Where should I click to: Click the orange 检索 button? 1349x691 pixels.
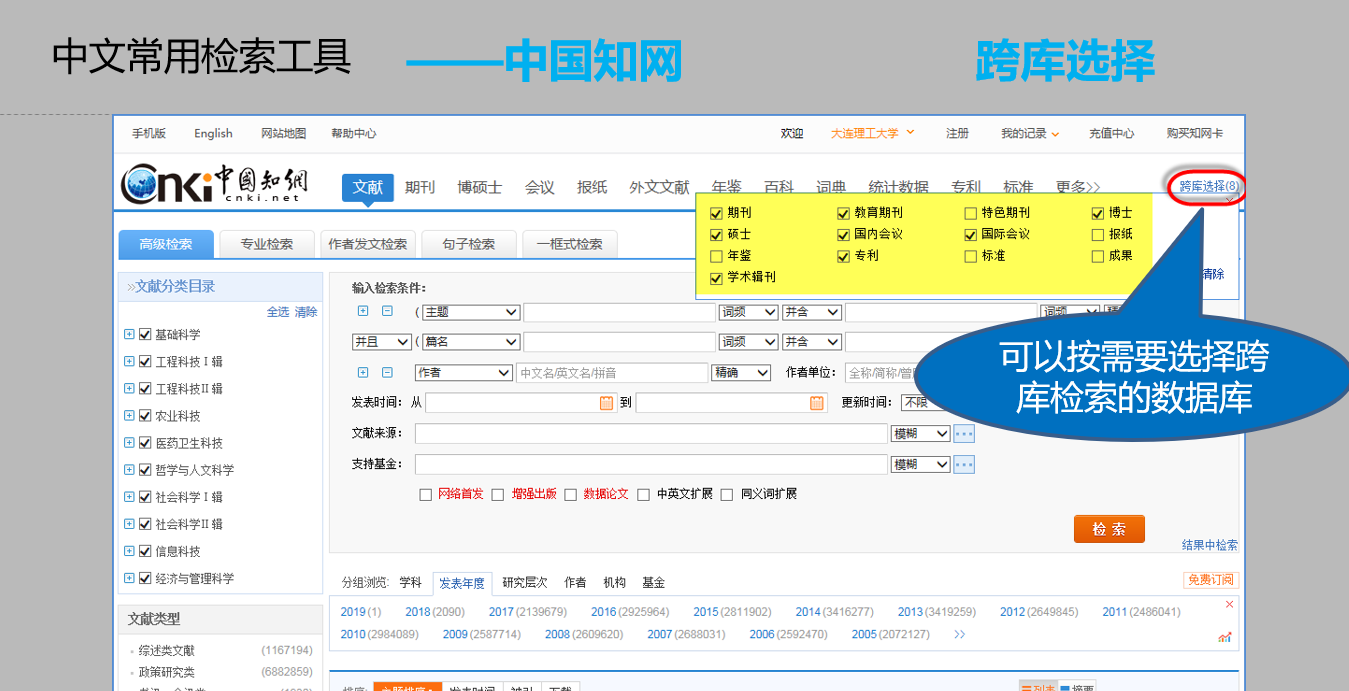tap(1109, 529)
